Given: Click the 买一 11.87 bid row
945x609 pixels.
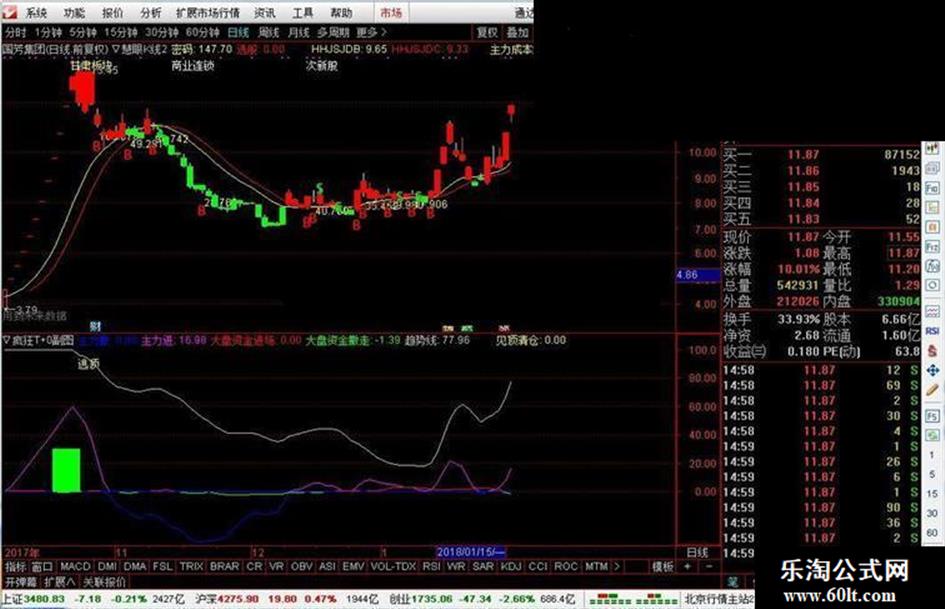Looking at the screenshot, I should click(821, 154).
